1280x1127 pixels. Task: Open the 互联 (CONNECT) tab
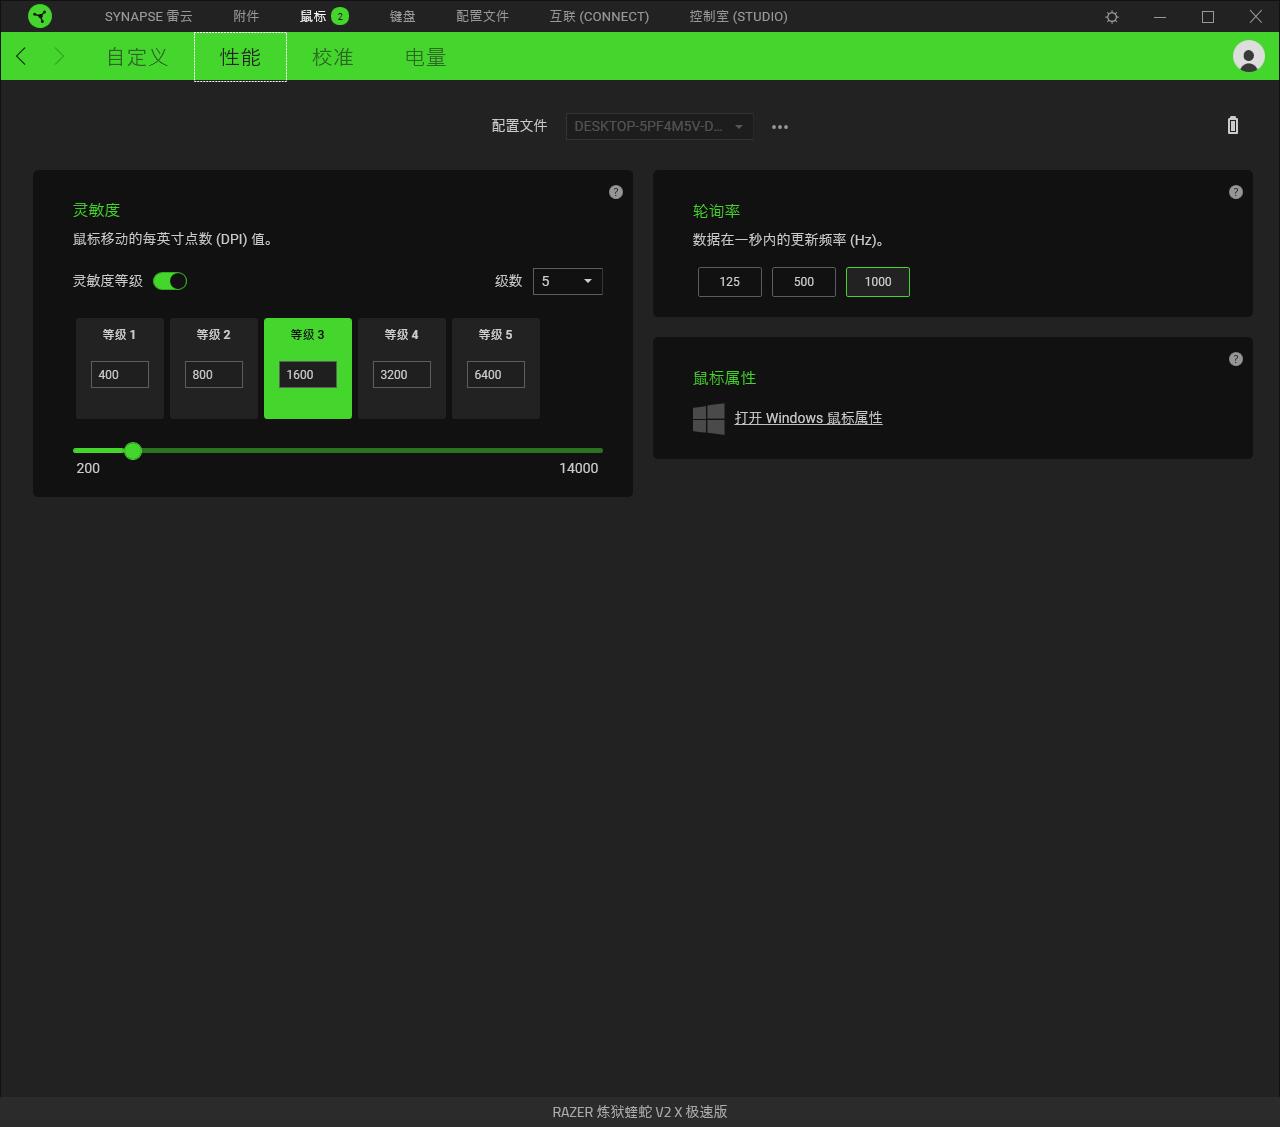[599, 17]
